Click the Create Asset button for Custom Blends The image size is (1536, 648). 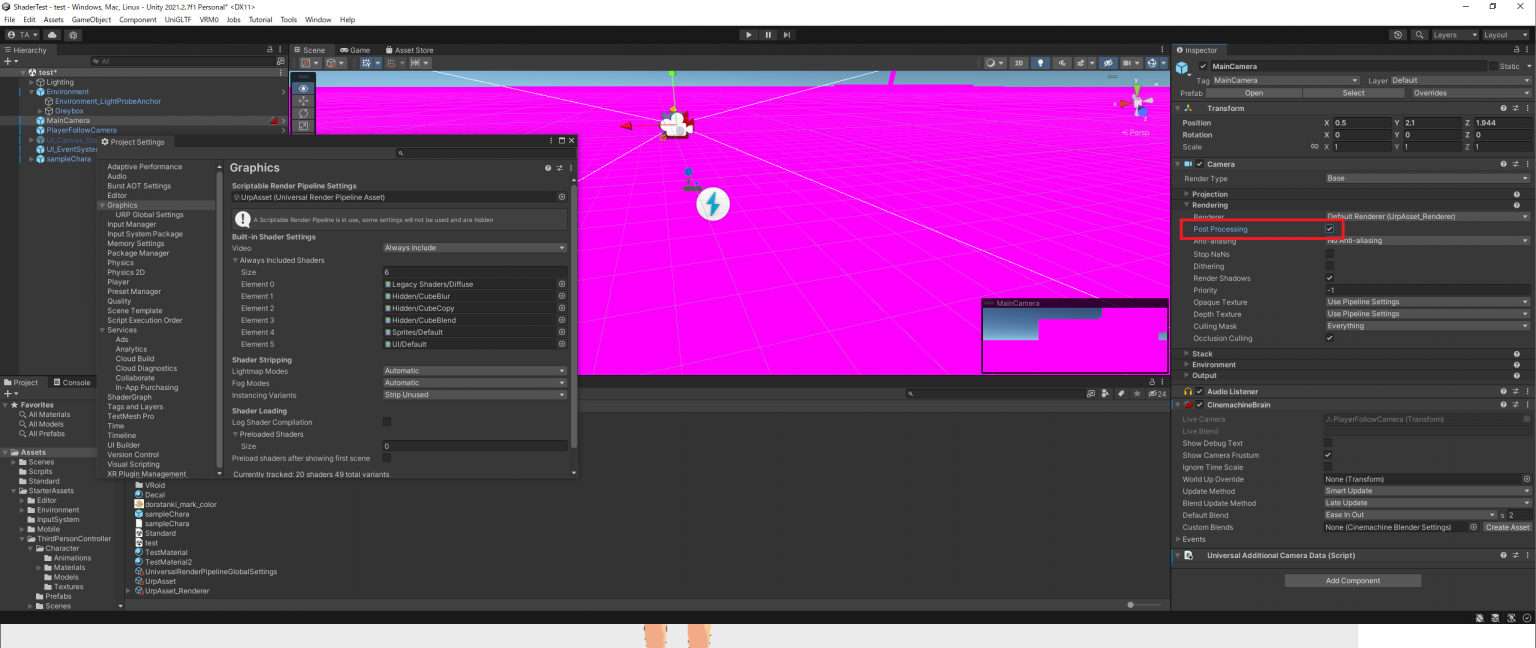(1507, 527)
